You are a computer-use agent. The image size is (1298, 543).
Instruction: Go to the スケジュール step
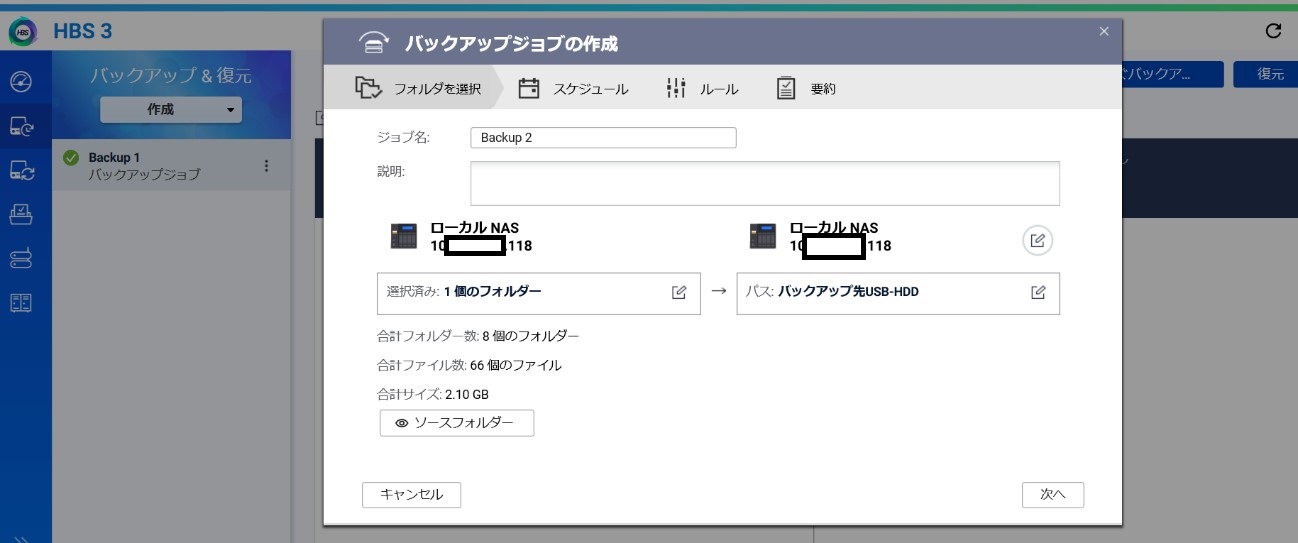[x=574, y=89]
